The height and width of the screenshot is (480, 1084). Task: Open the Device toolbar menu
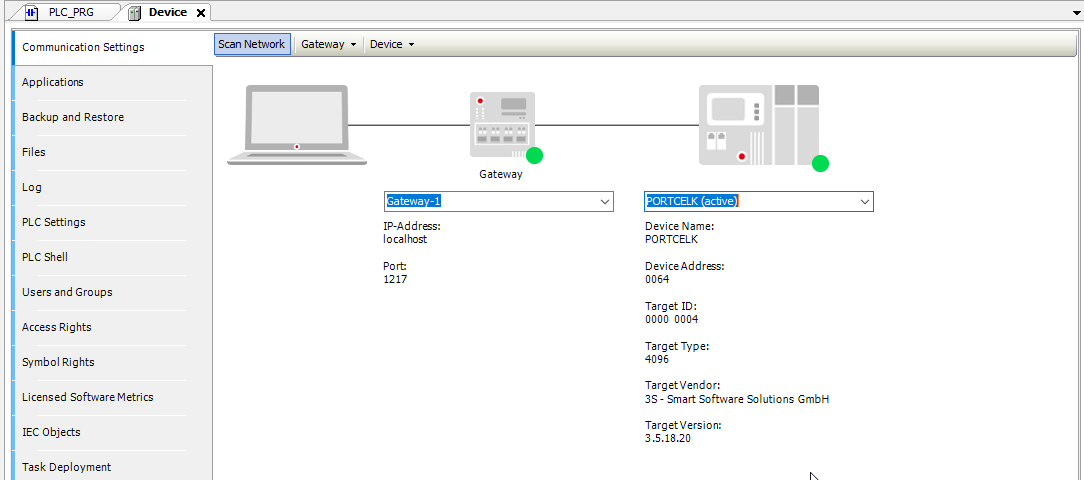[392, 44]
